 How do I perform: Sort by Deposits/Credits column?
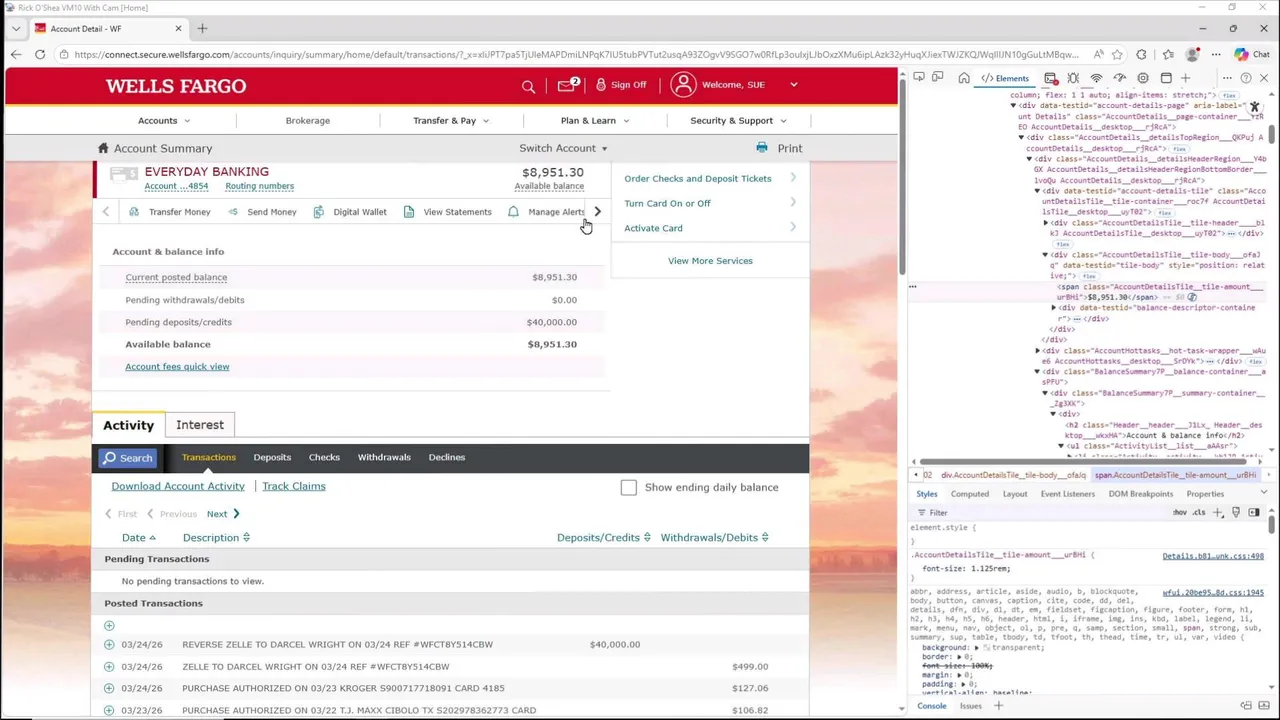604,537
